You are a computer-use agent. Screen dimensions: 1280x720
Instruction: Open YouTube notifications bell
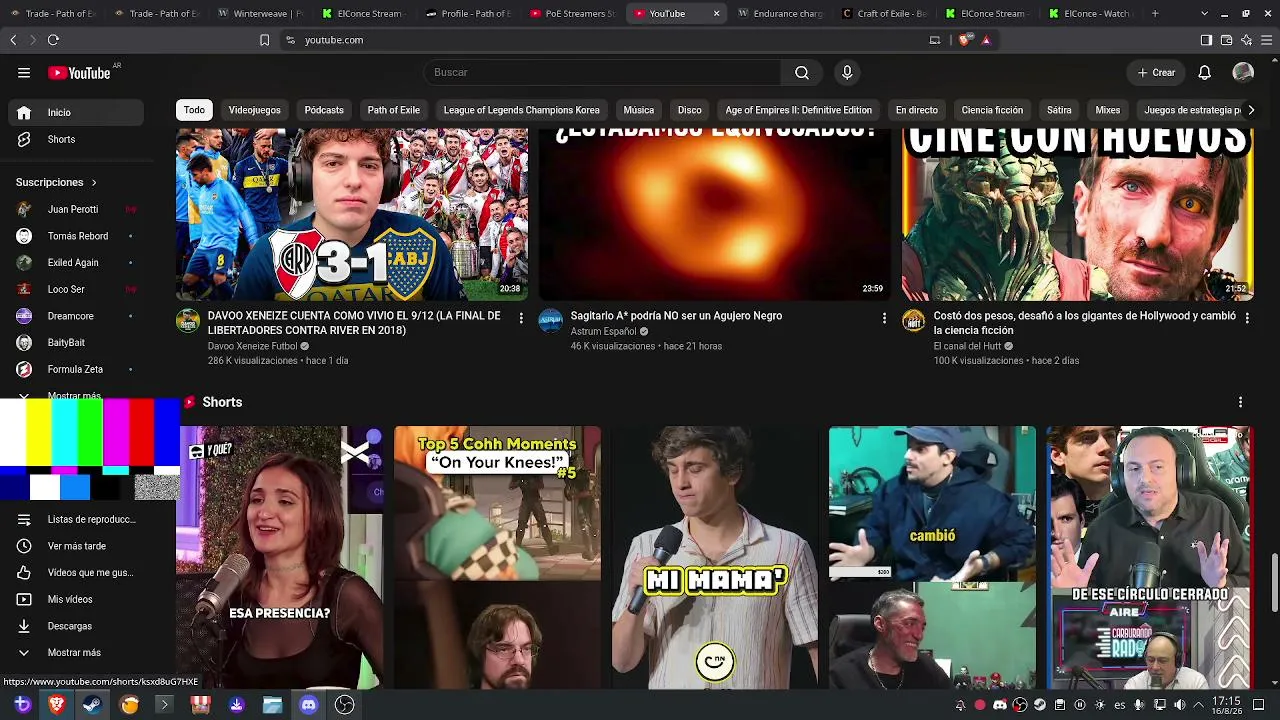pyautogui.click(x=1205, y=72)
